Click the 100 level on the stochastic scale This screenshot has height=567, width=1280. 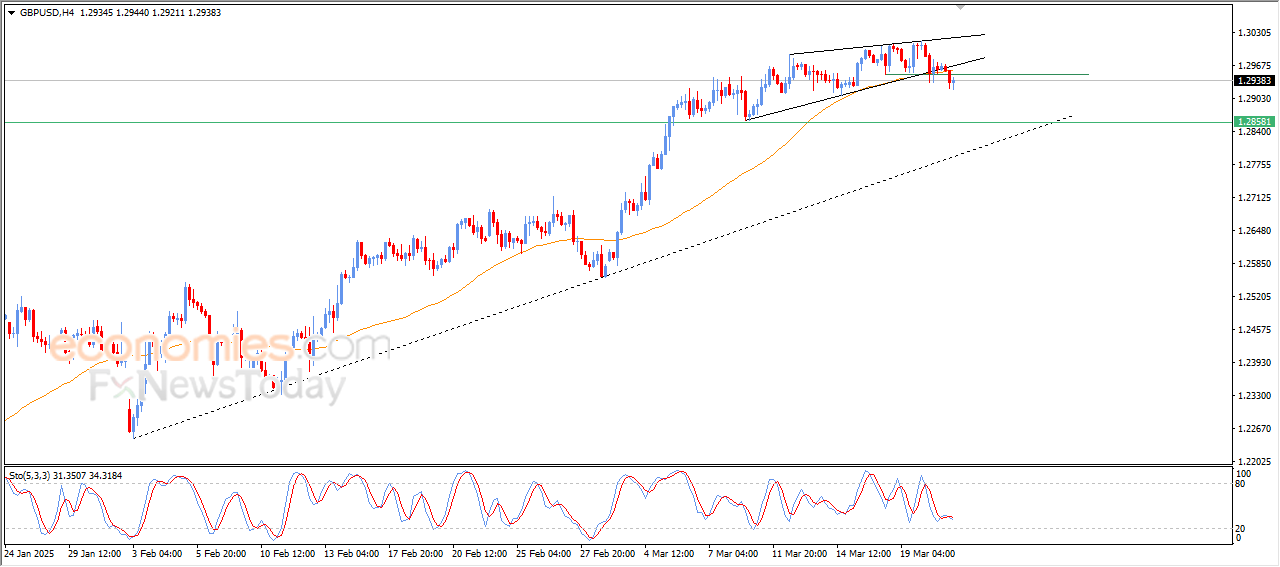(1244, 473)
